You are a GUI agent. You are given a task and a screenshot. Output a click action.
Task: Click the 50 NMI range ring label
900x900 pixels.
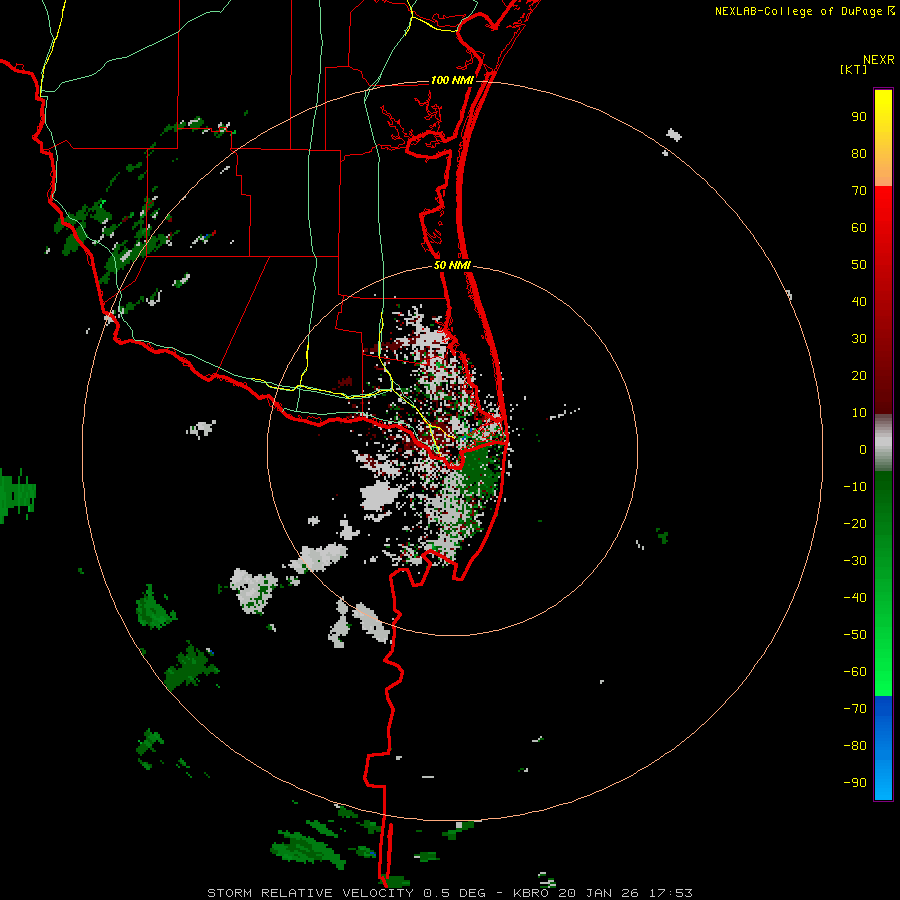[x=452, y=265]
